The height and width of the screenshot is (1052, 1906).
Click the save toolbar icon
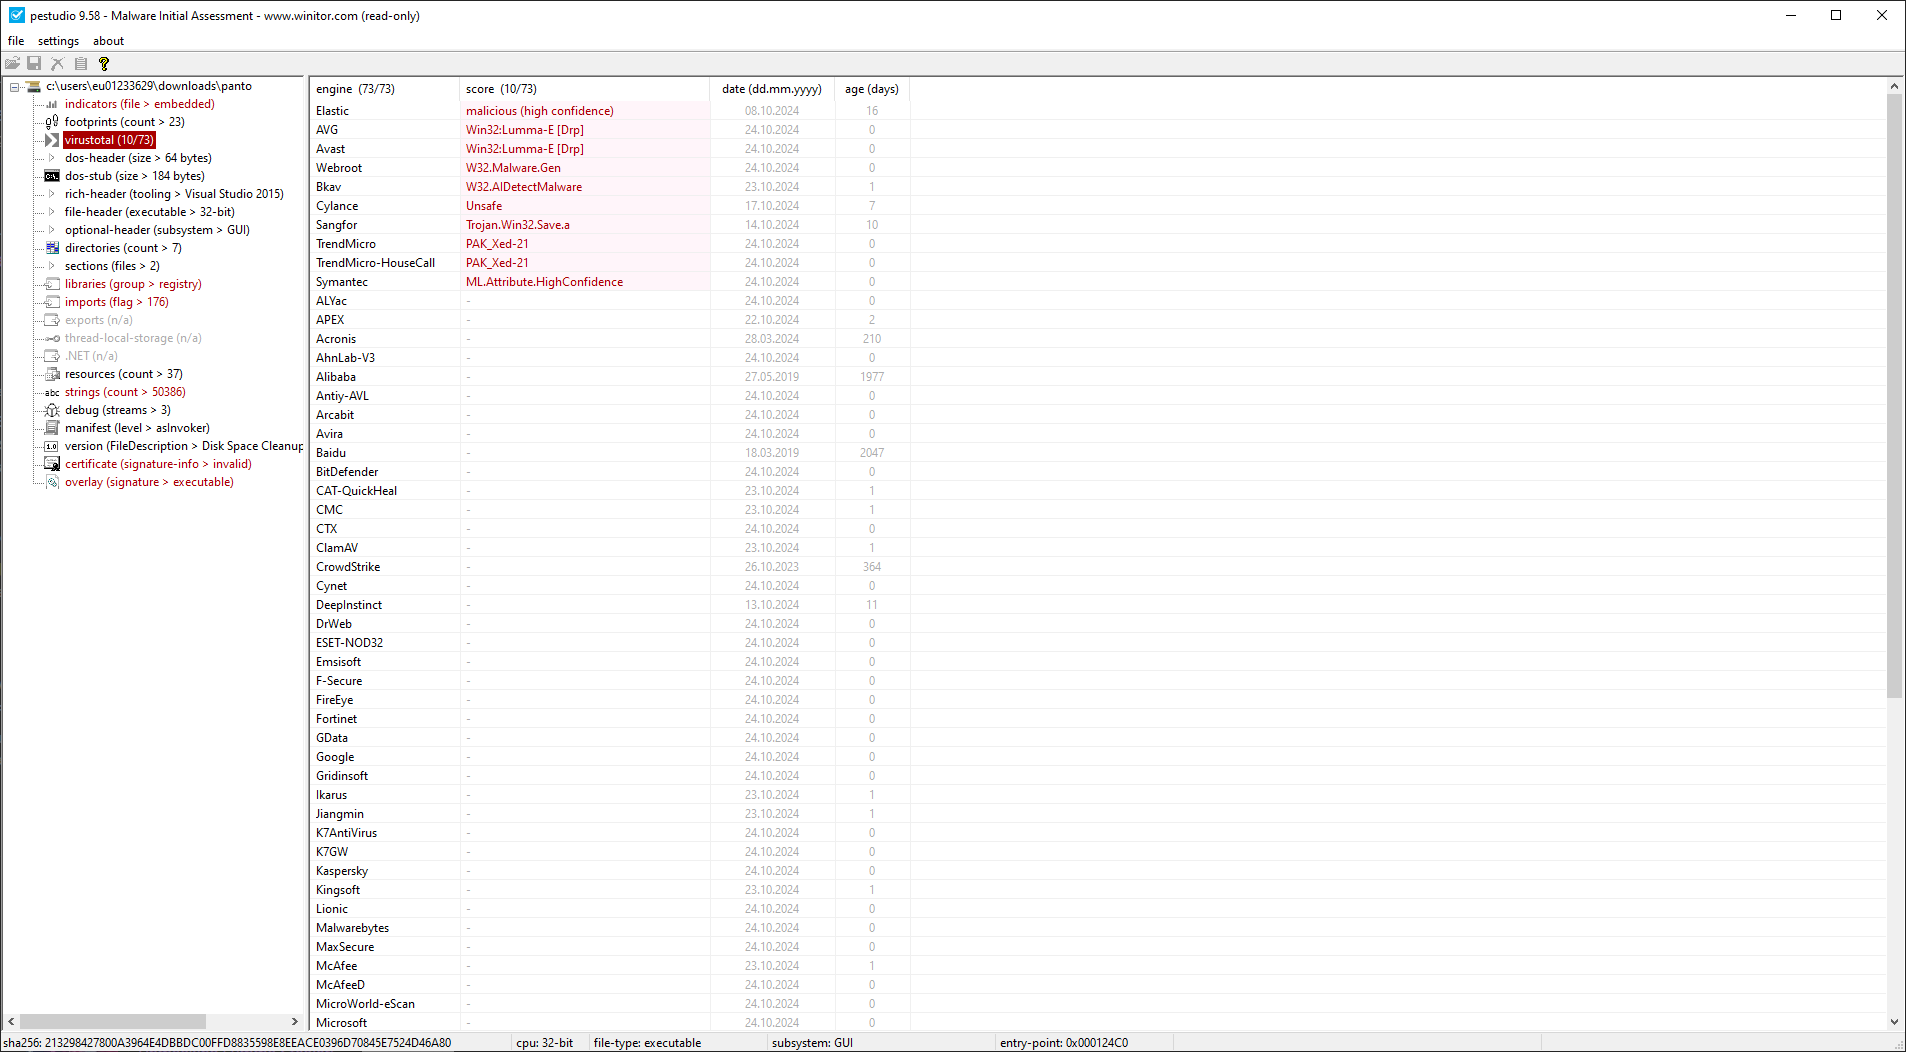point(34,63)
